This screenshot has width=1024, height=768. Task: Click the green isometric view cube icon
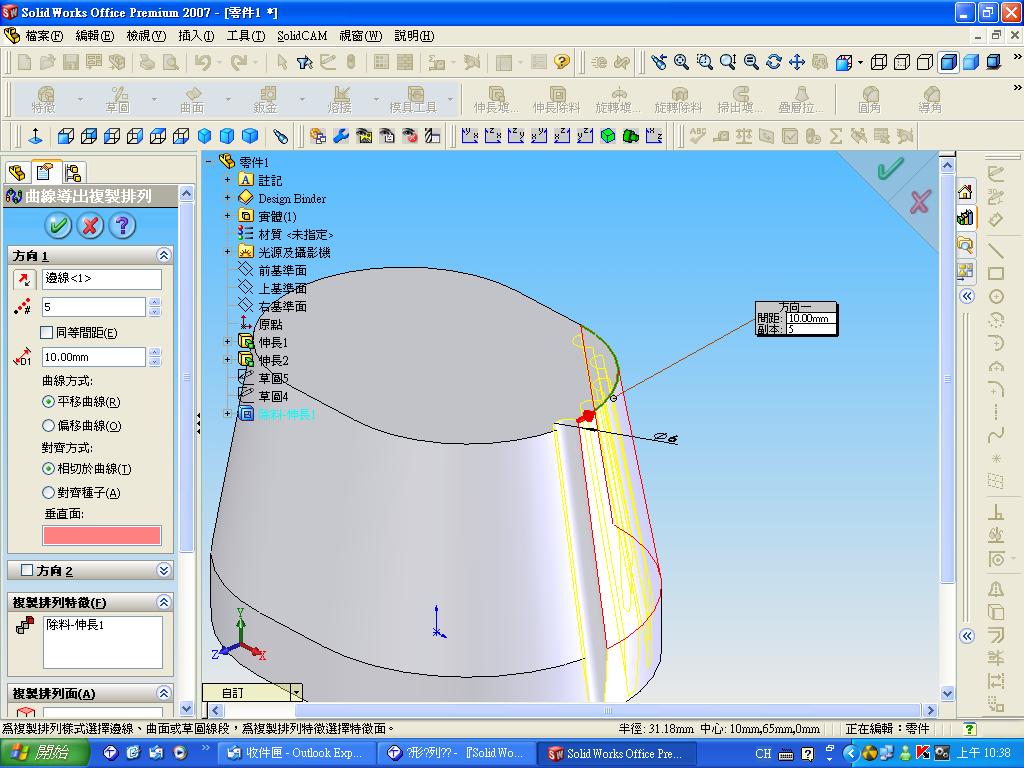click(x=608, y=136)
